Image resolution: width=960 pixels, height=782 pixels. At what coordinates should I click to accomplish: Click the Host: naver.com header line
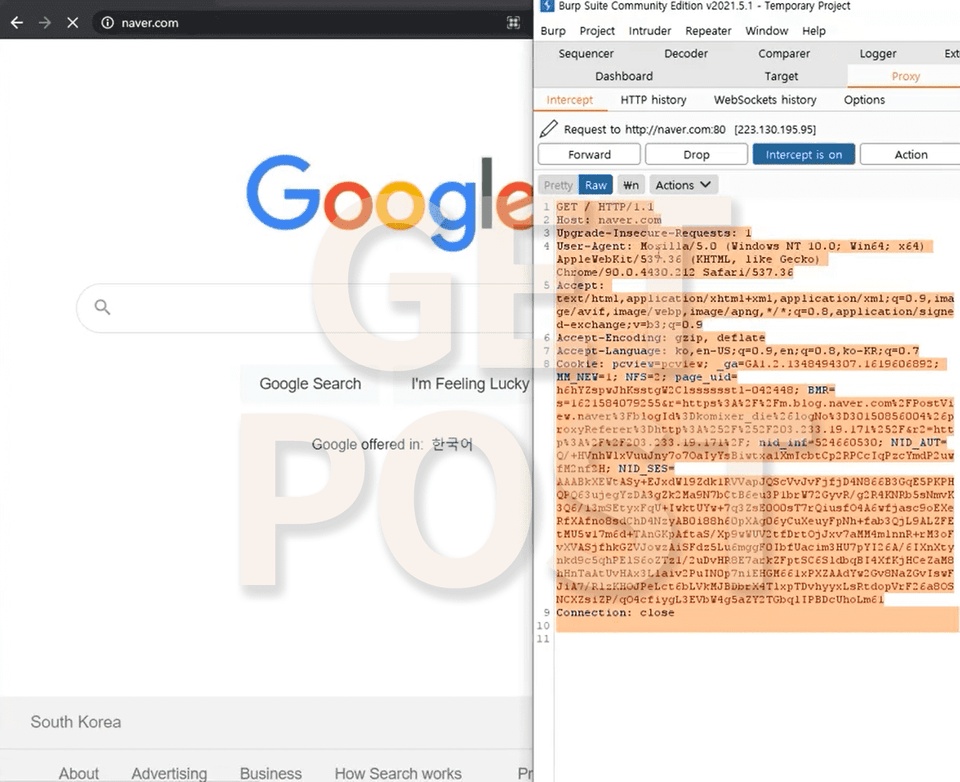pyautogui.click(x=609, y=220)
